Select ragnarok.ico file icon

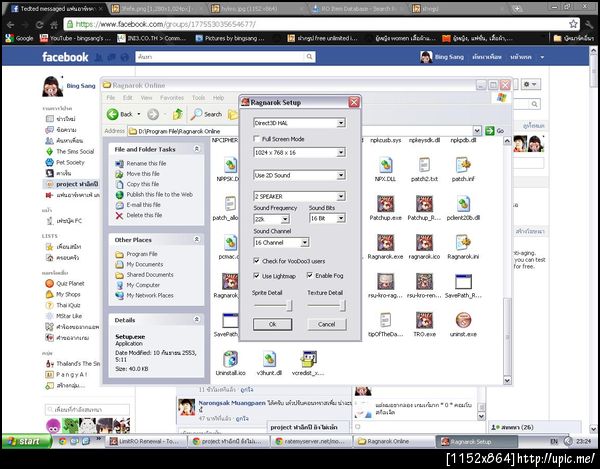coord(424,243)
